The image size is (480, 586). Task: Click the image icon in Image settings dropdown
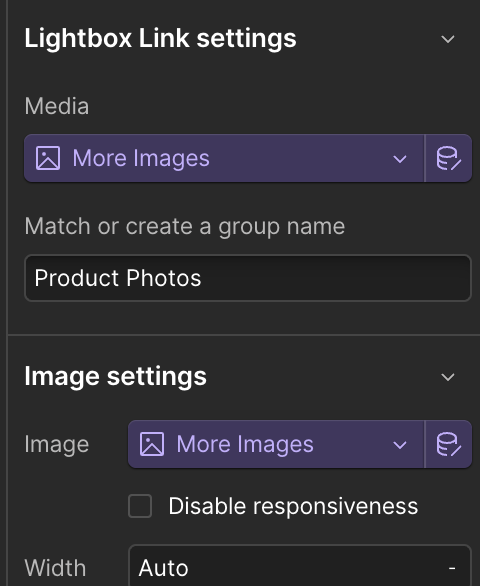tap(152, 444)
